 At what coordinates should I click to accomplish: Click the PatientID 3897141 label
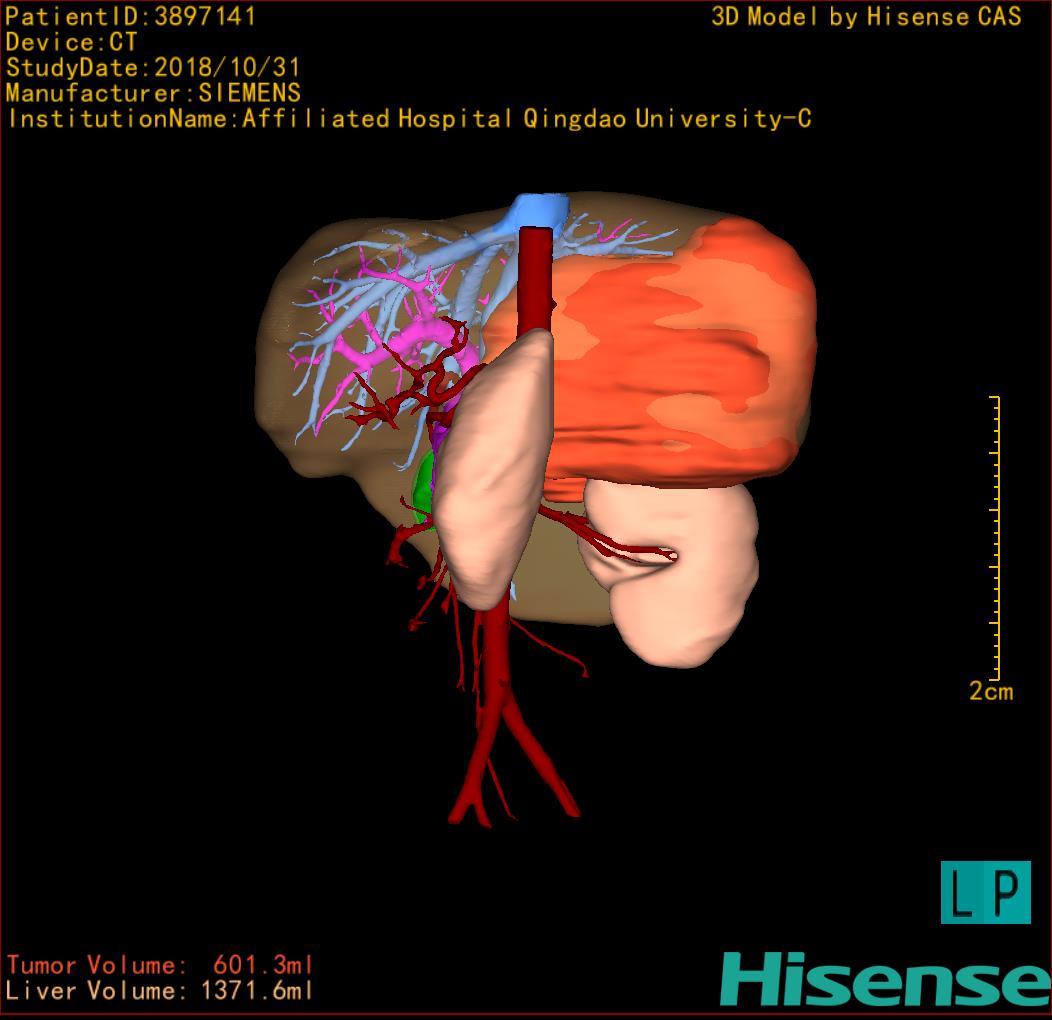pyautogui.click(x=131, y=17)
